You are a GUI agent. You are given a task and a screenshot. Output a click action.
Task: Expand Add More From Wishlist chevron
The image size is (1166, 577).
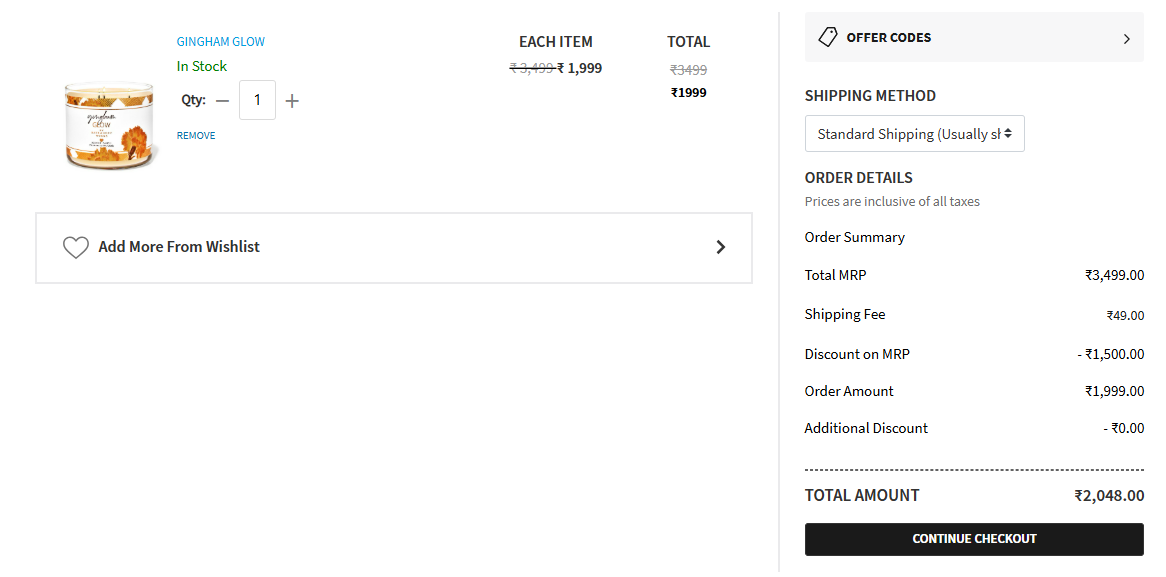coord(720,247)
